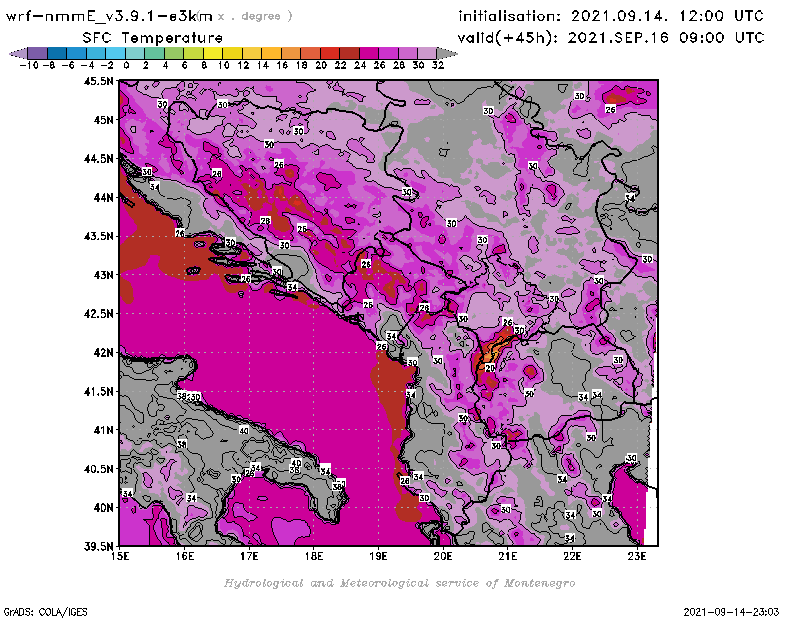Select the '42.5N' latitude axis label
Screen dimensions: 800x618
[98, 314]
